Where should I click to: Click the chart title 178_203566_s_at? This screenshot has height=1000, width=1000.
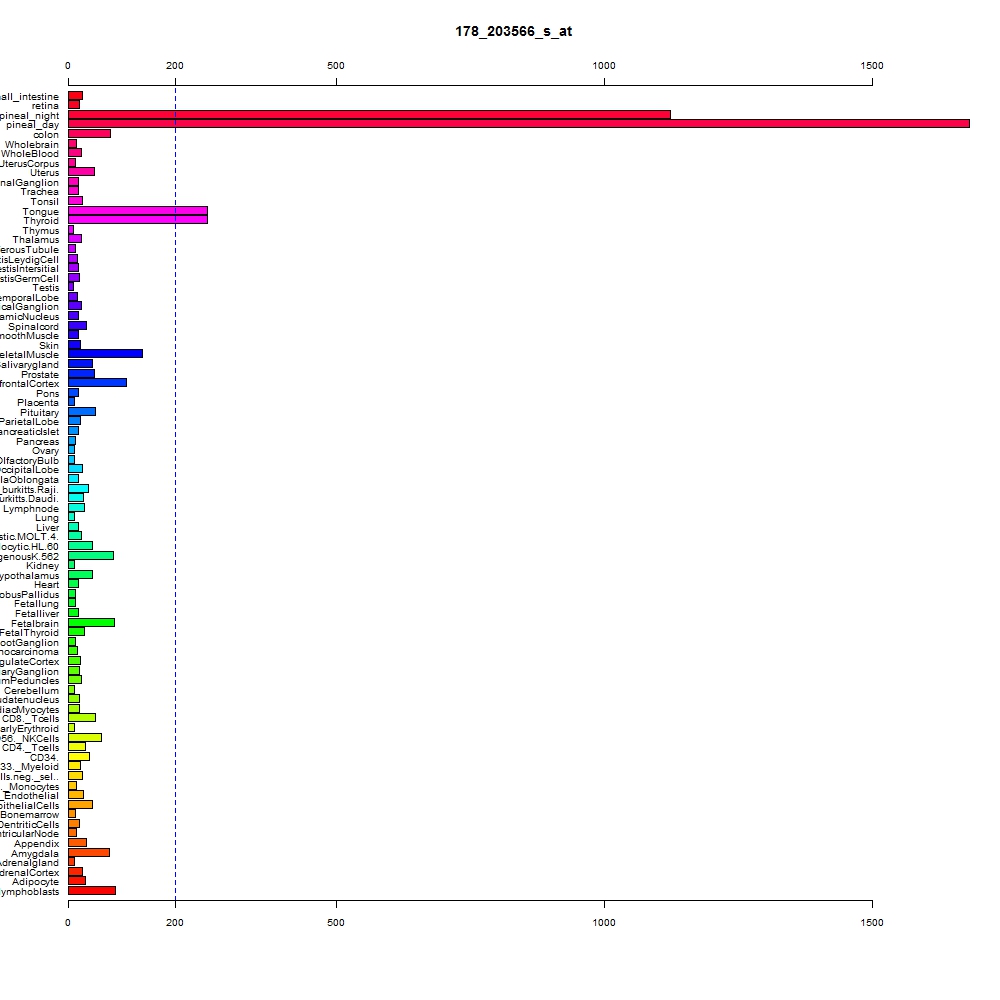click(513, 31)
